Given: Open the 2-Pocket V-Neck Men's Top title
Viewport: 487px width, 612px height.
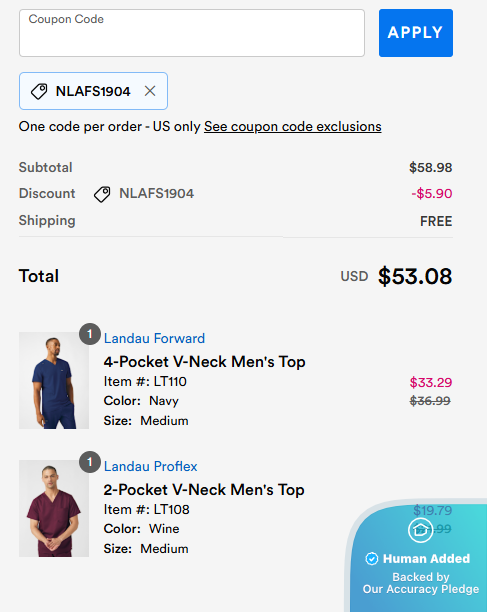Looking at the screenshot, I should 204,490.
